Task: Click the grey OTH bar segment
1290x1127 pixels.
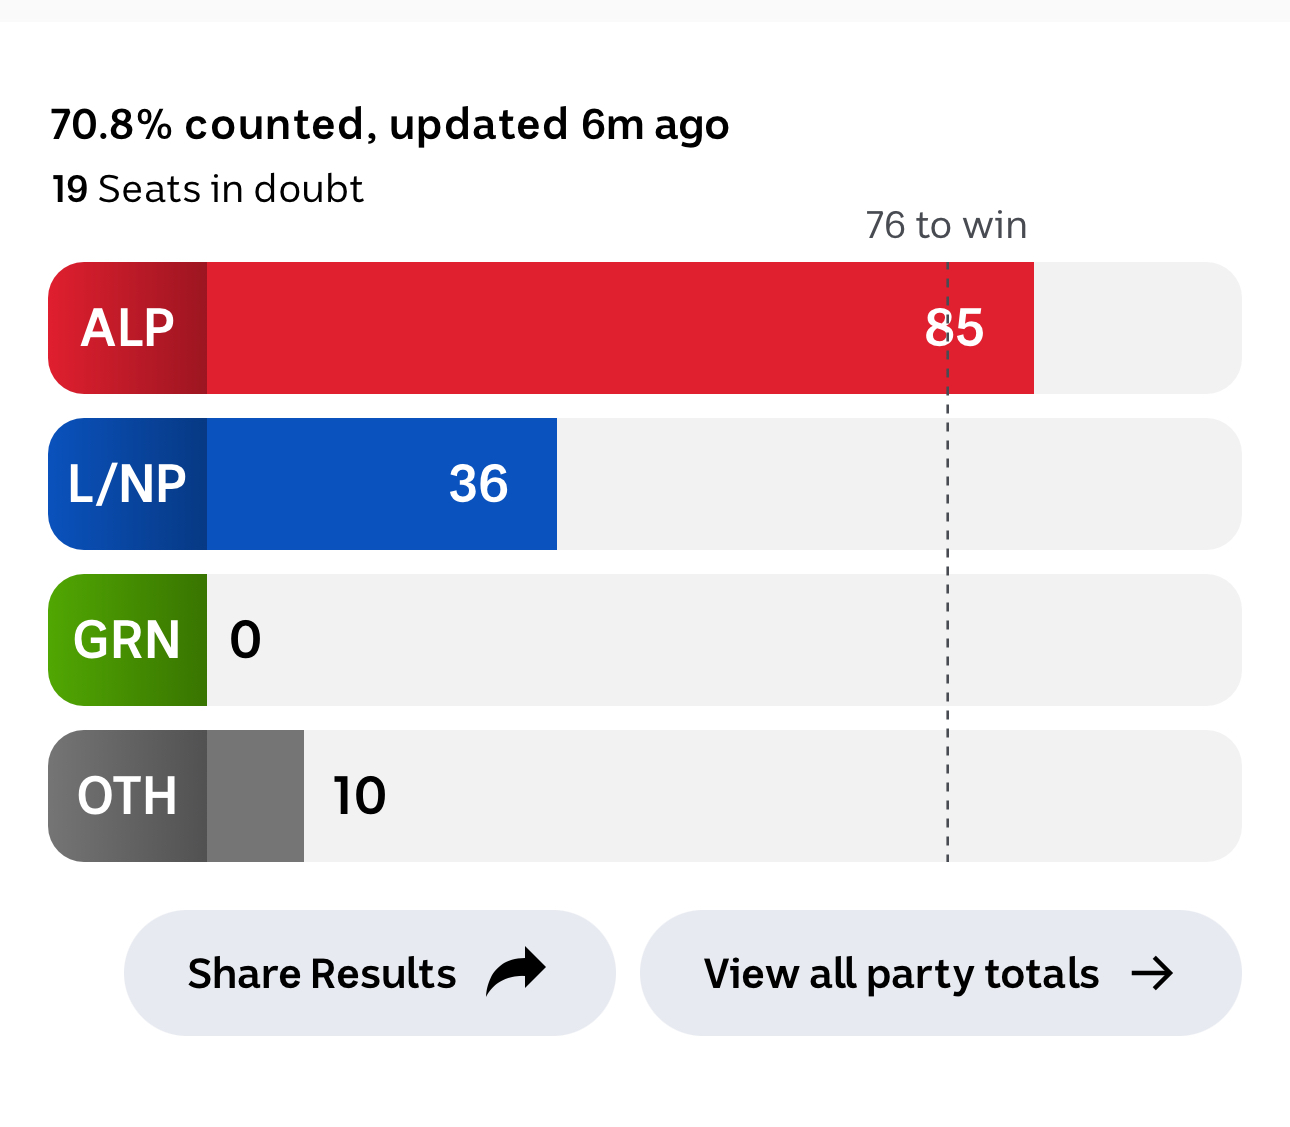Action: [255, 796]
